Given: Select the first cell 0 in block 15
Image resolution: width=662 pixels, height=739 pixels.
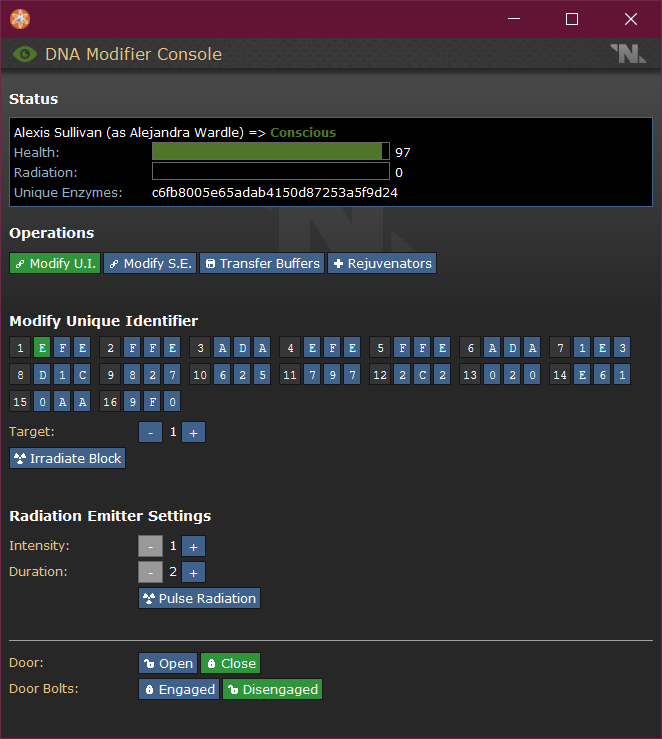Looking at the screenshot, I should 42,402.
